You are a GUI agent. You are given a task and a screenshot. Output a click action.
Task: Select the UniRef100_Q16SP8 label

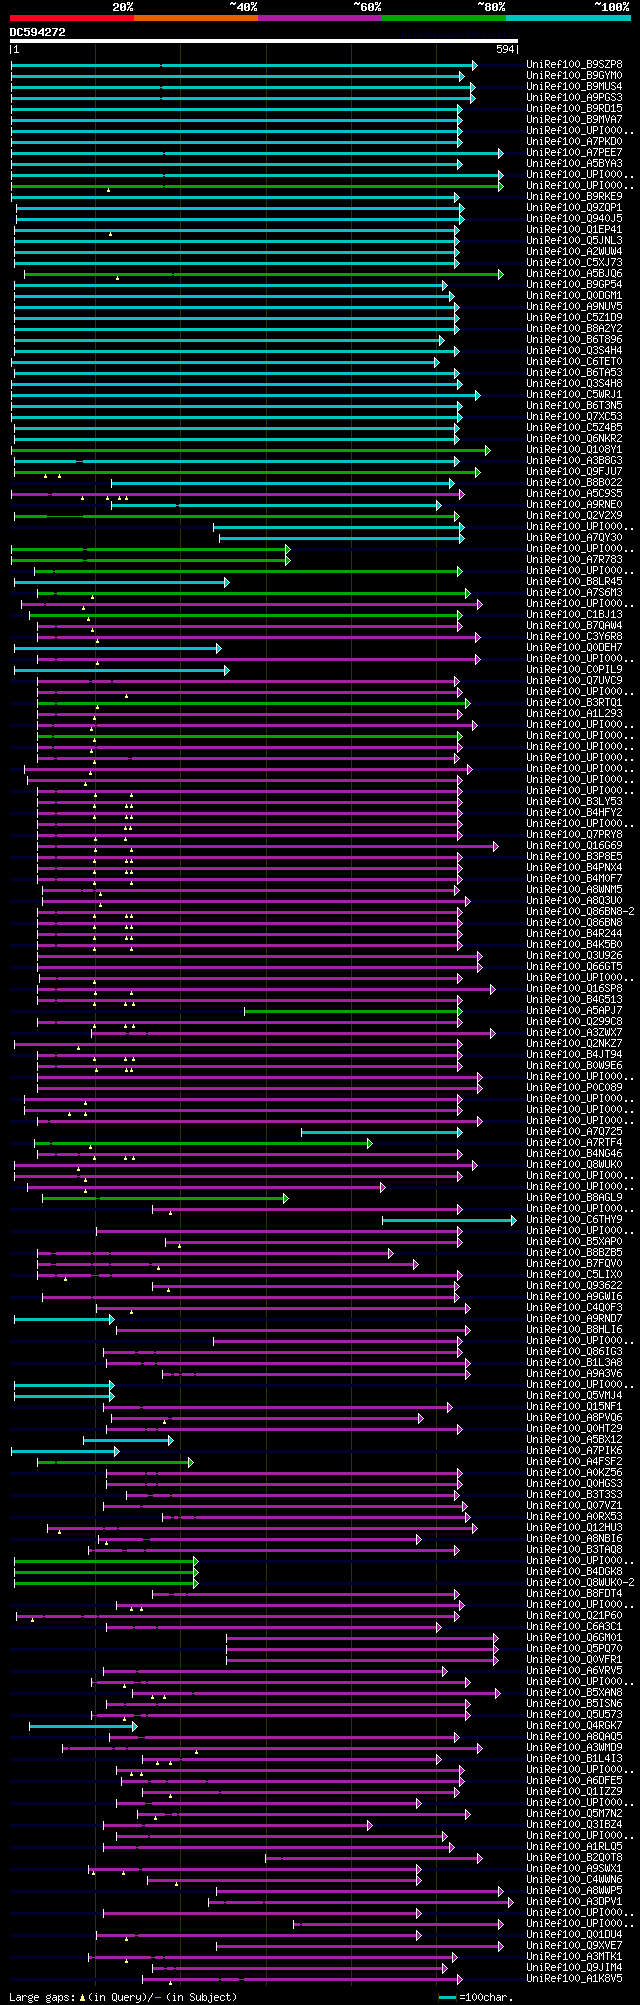point(574,989)
